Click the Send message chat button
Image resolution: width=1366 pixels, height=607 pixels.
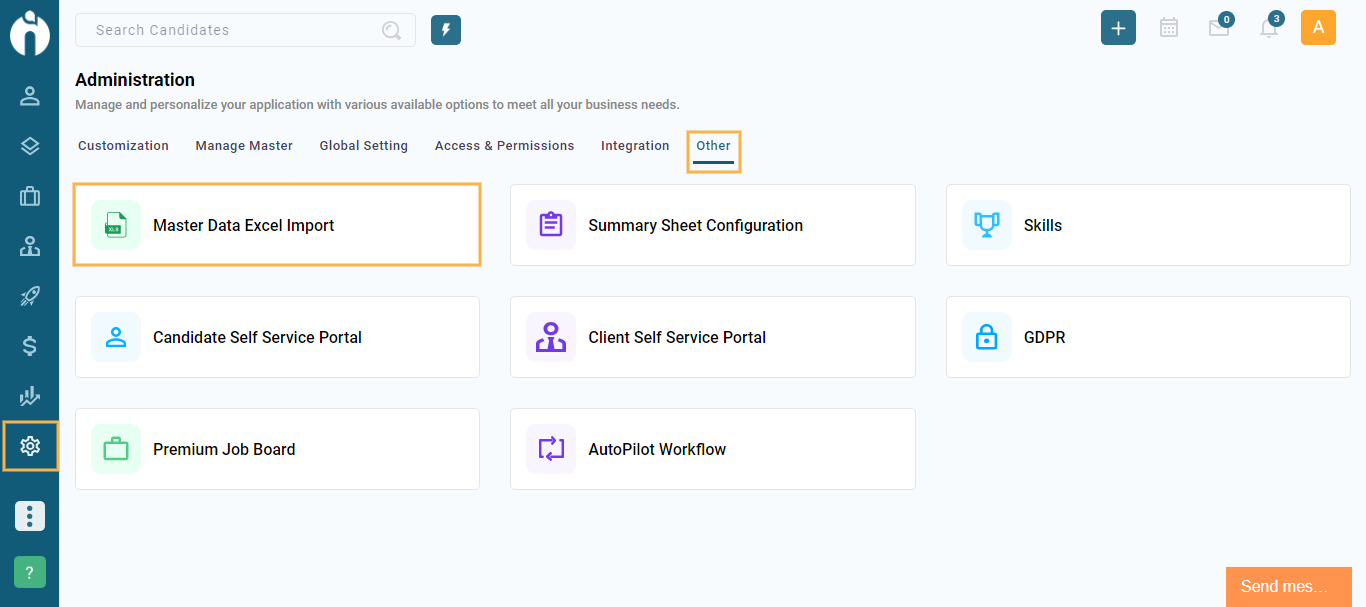click(1289, 587)
